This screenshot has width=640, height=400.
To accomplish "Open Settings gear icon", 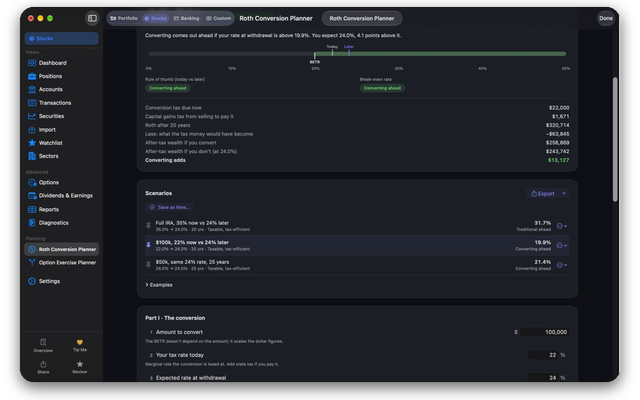I will [x=32, y=281].
